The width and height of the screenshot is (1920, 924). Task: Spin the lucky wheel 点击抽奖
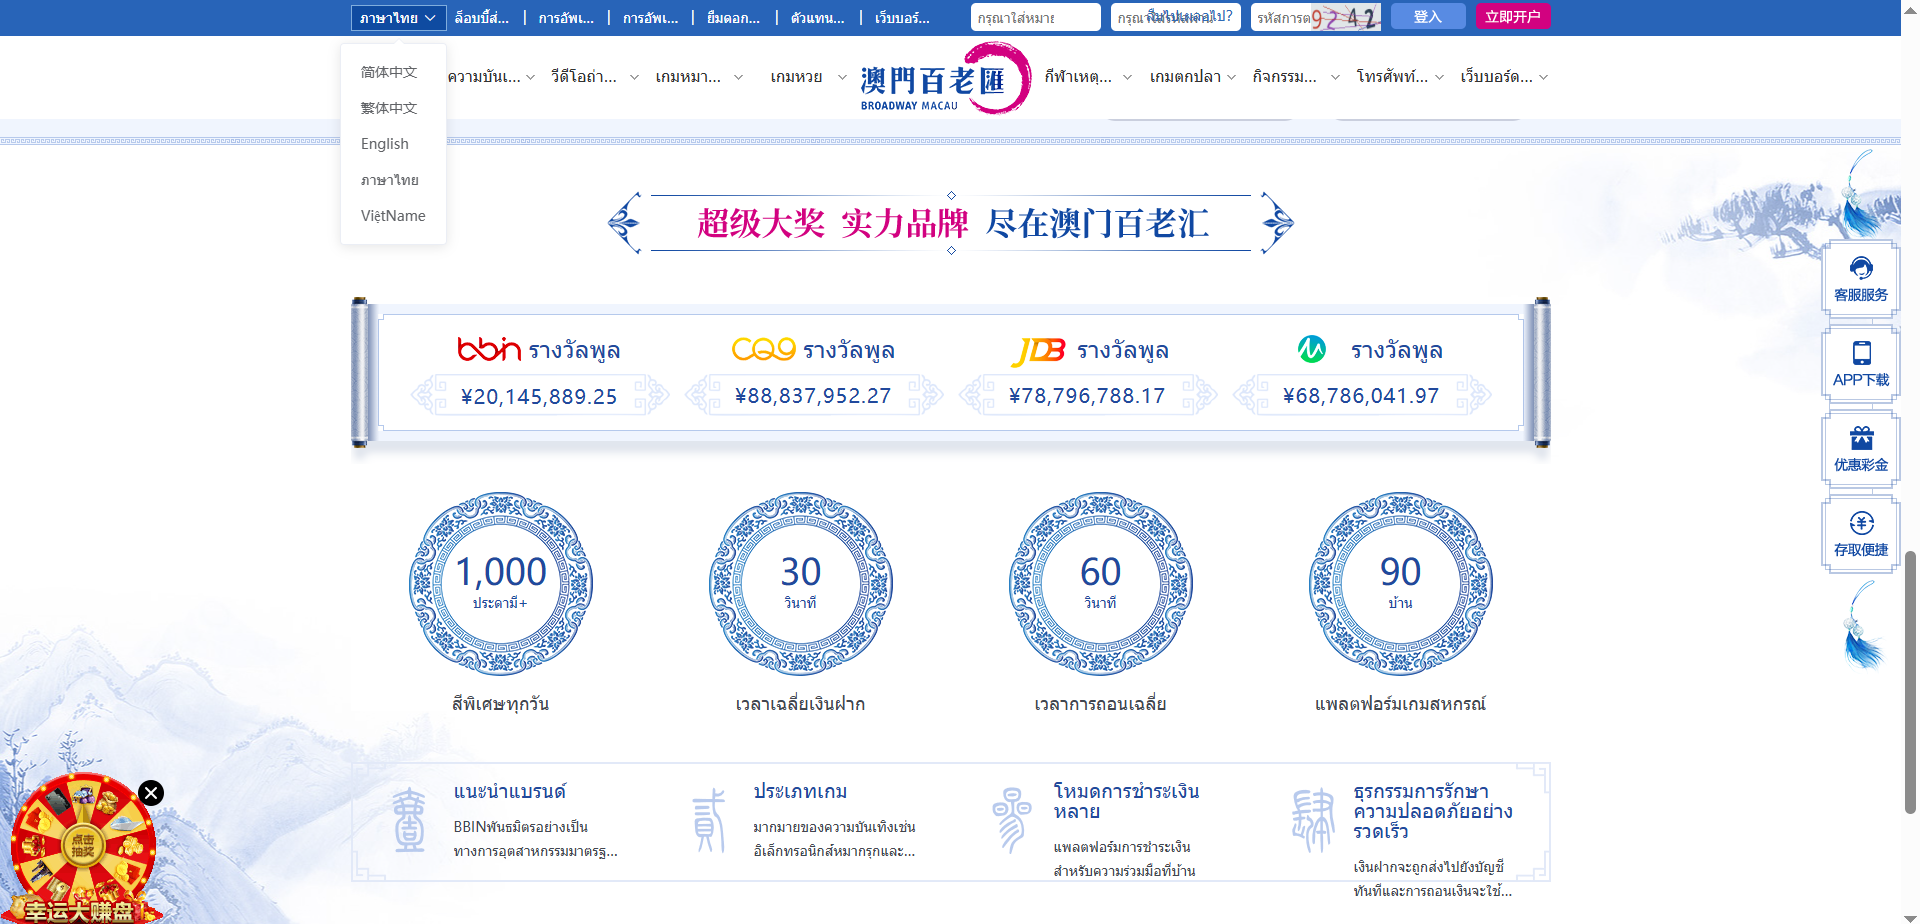pyautogui.click(x=83, y=846)
